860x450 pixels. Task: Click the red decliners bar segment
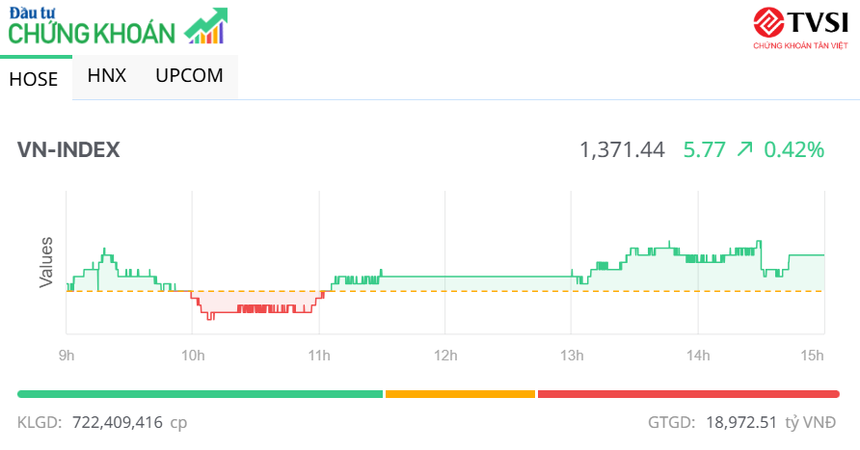click(688, 394)
